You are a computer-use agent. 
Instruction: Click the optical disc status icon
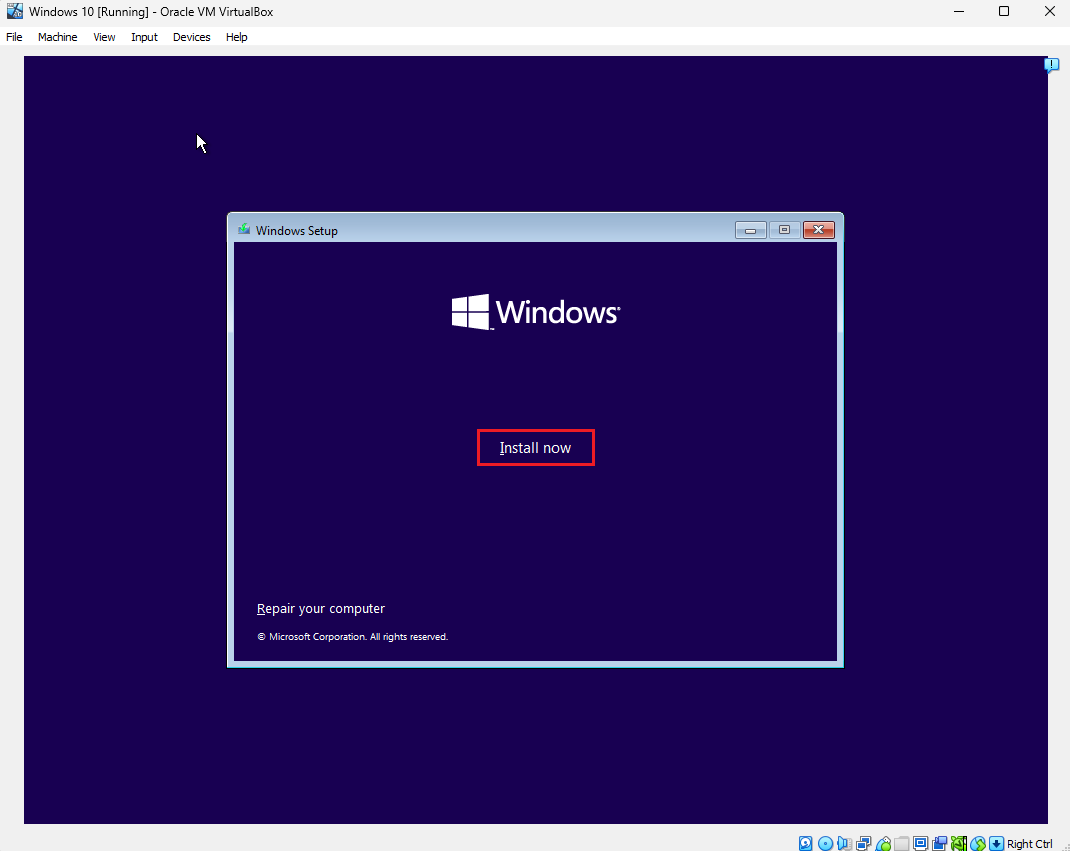825,843
